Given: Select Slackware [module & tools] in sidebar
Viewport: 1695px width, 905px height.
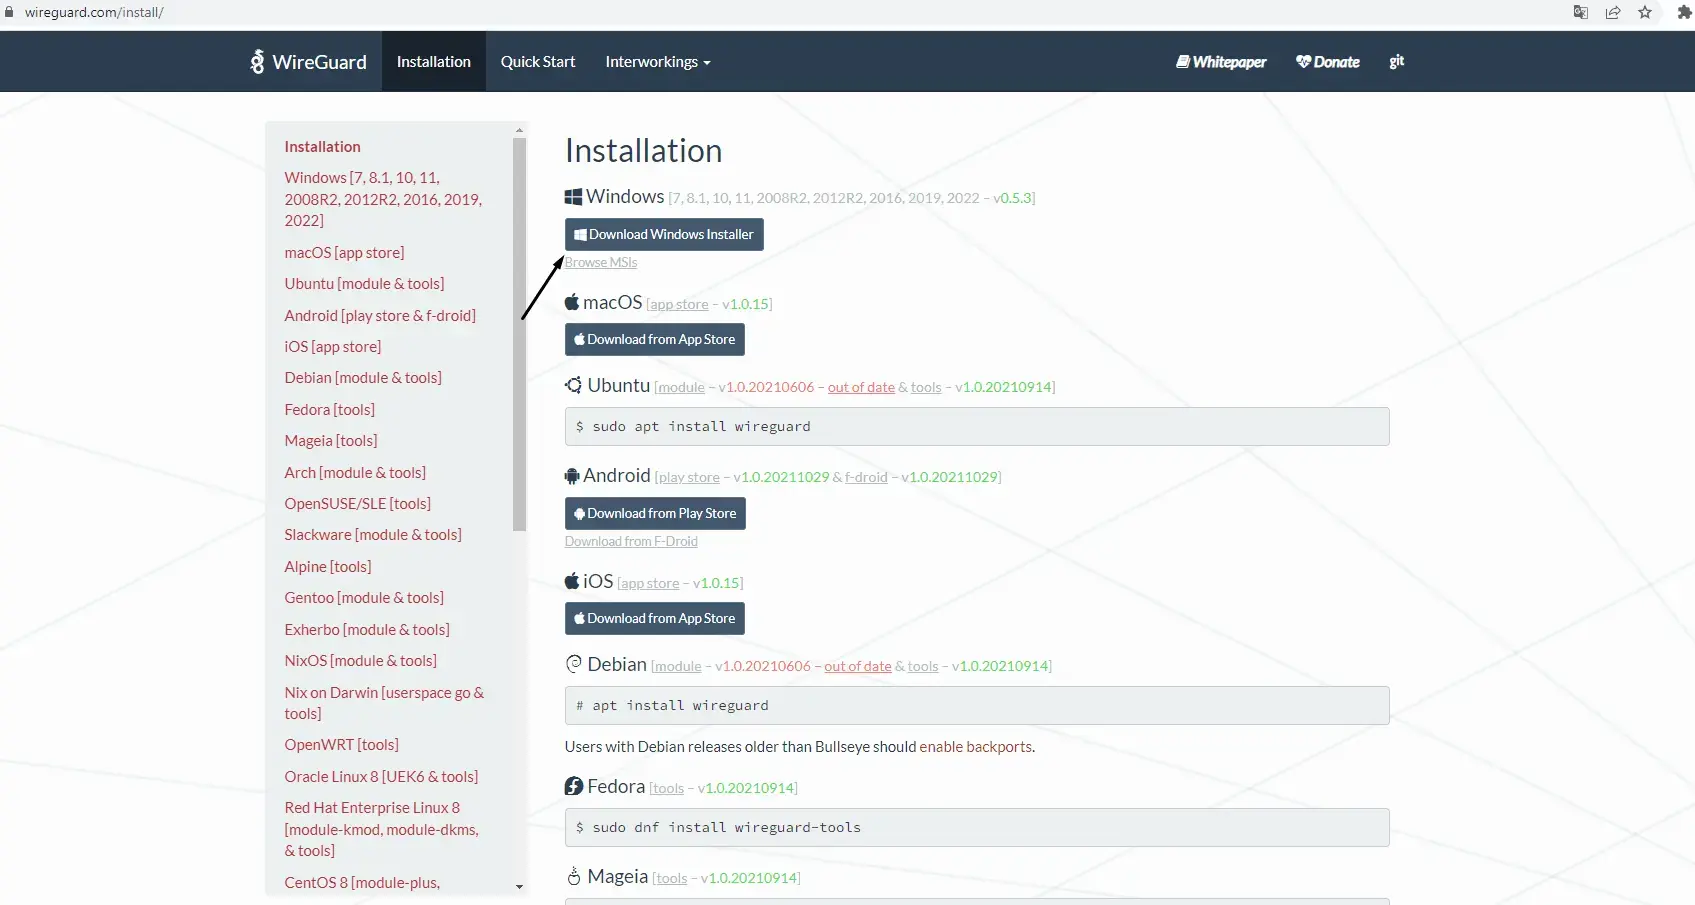Looking at the screenshot, I should point(373,535).
